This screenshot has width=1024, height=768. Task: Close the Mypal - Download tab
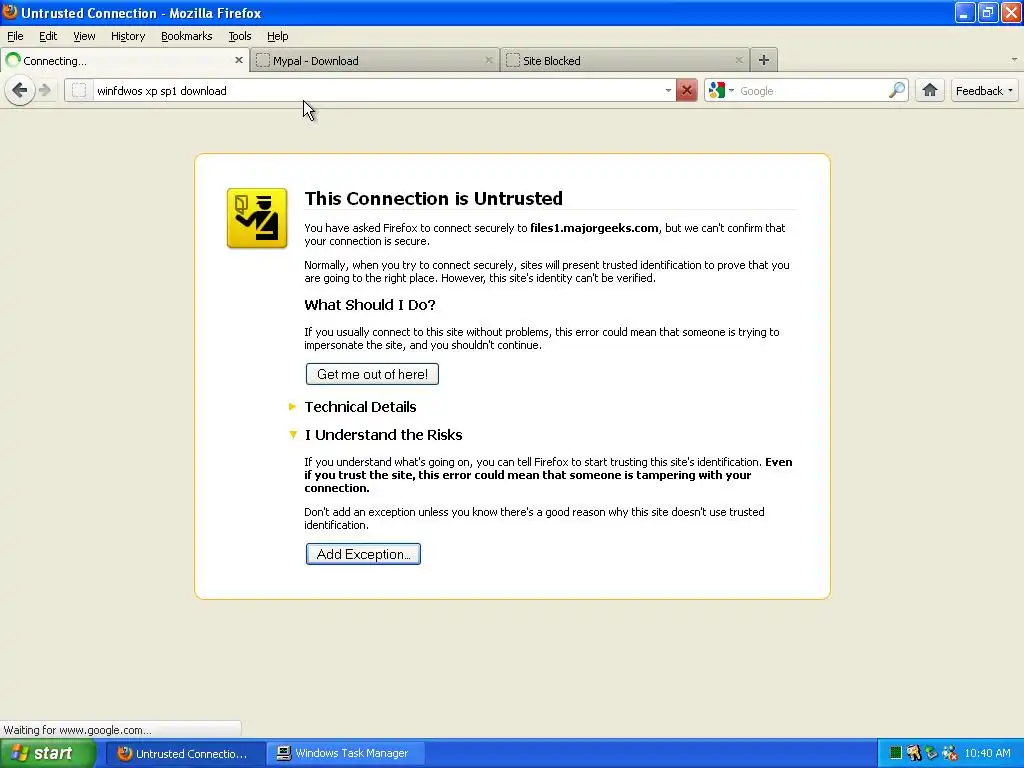(x=488, y=60)
